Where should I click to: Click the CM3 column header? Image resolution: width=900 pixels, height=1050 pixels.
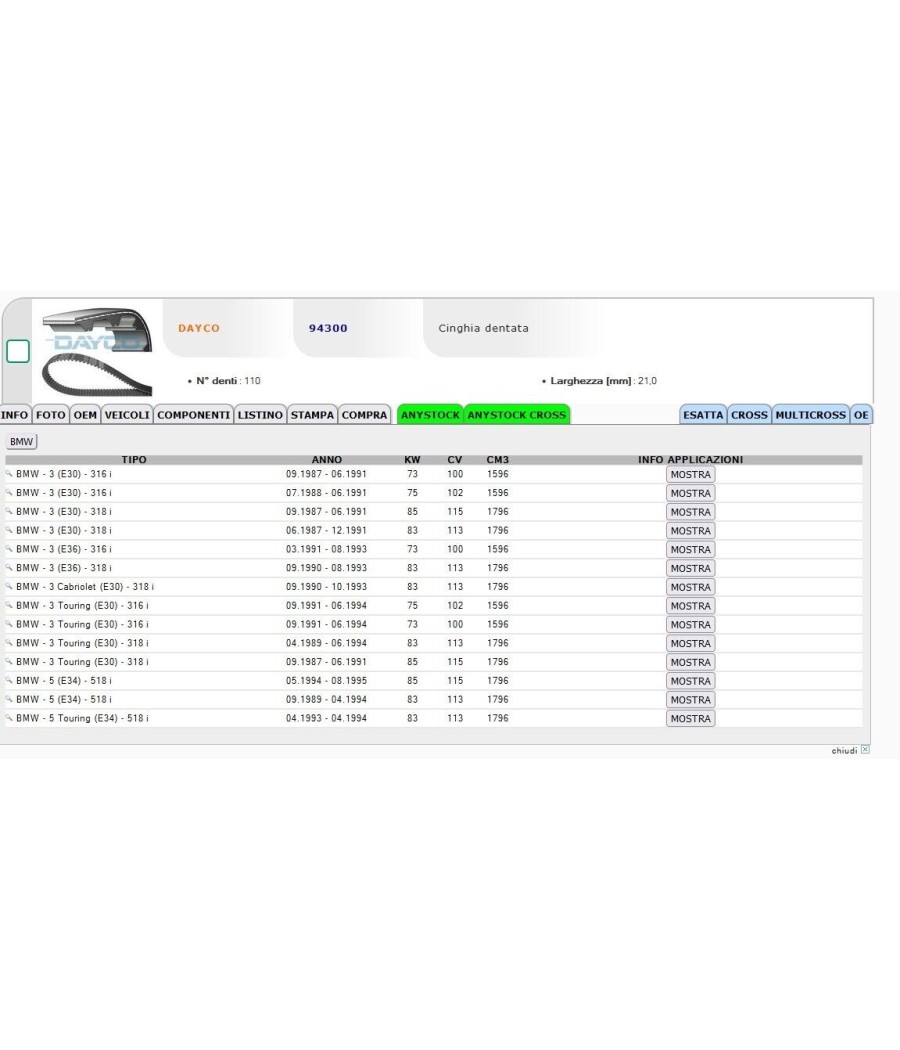498,459
